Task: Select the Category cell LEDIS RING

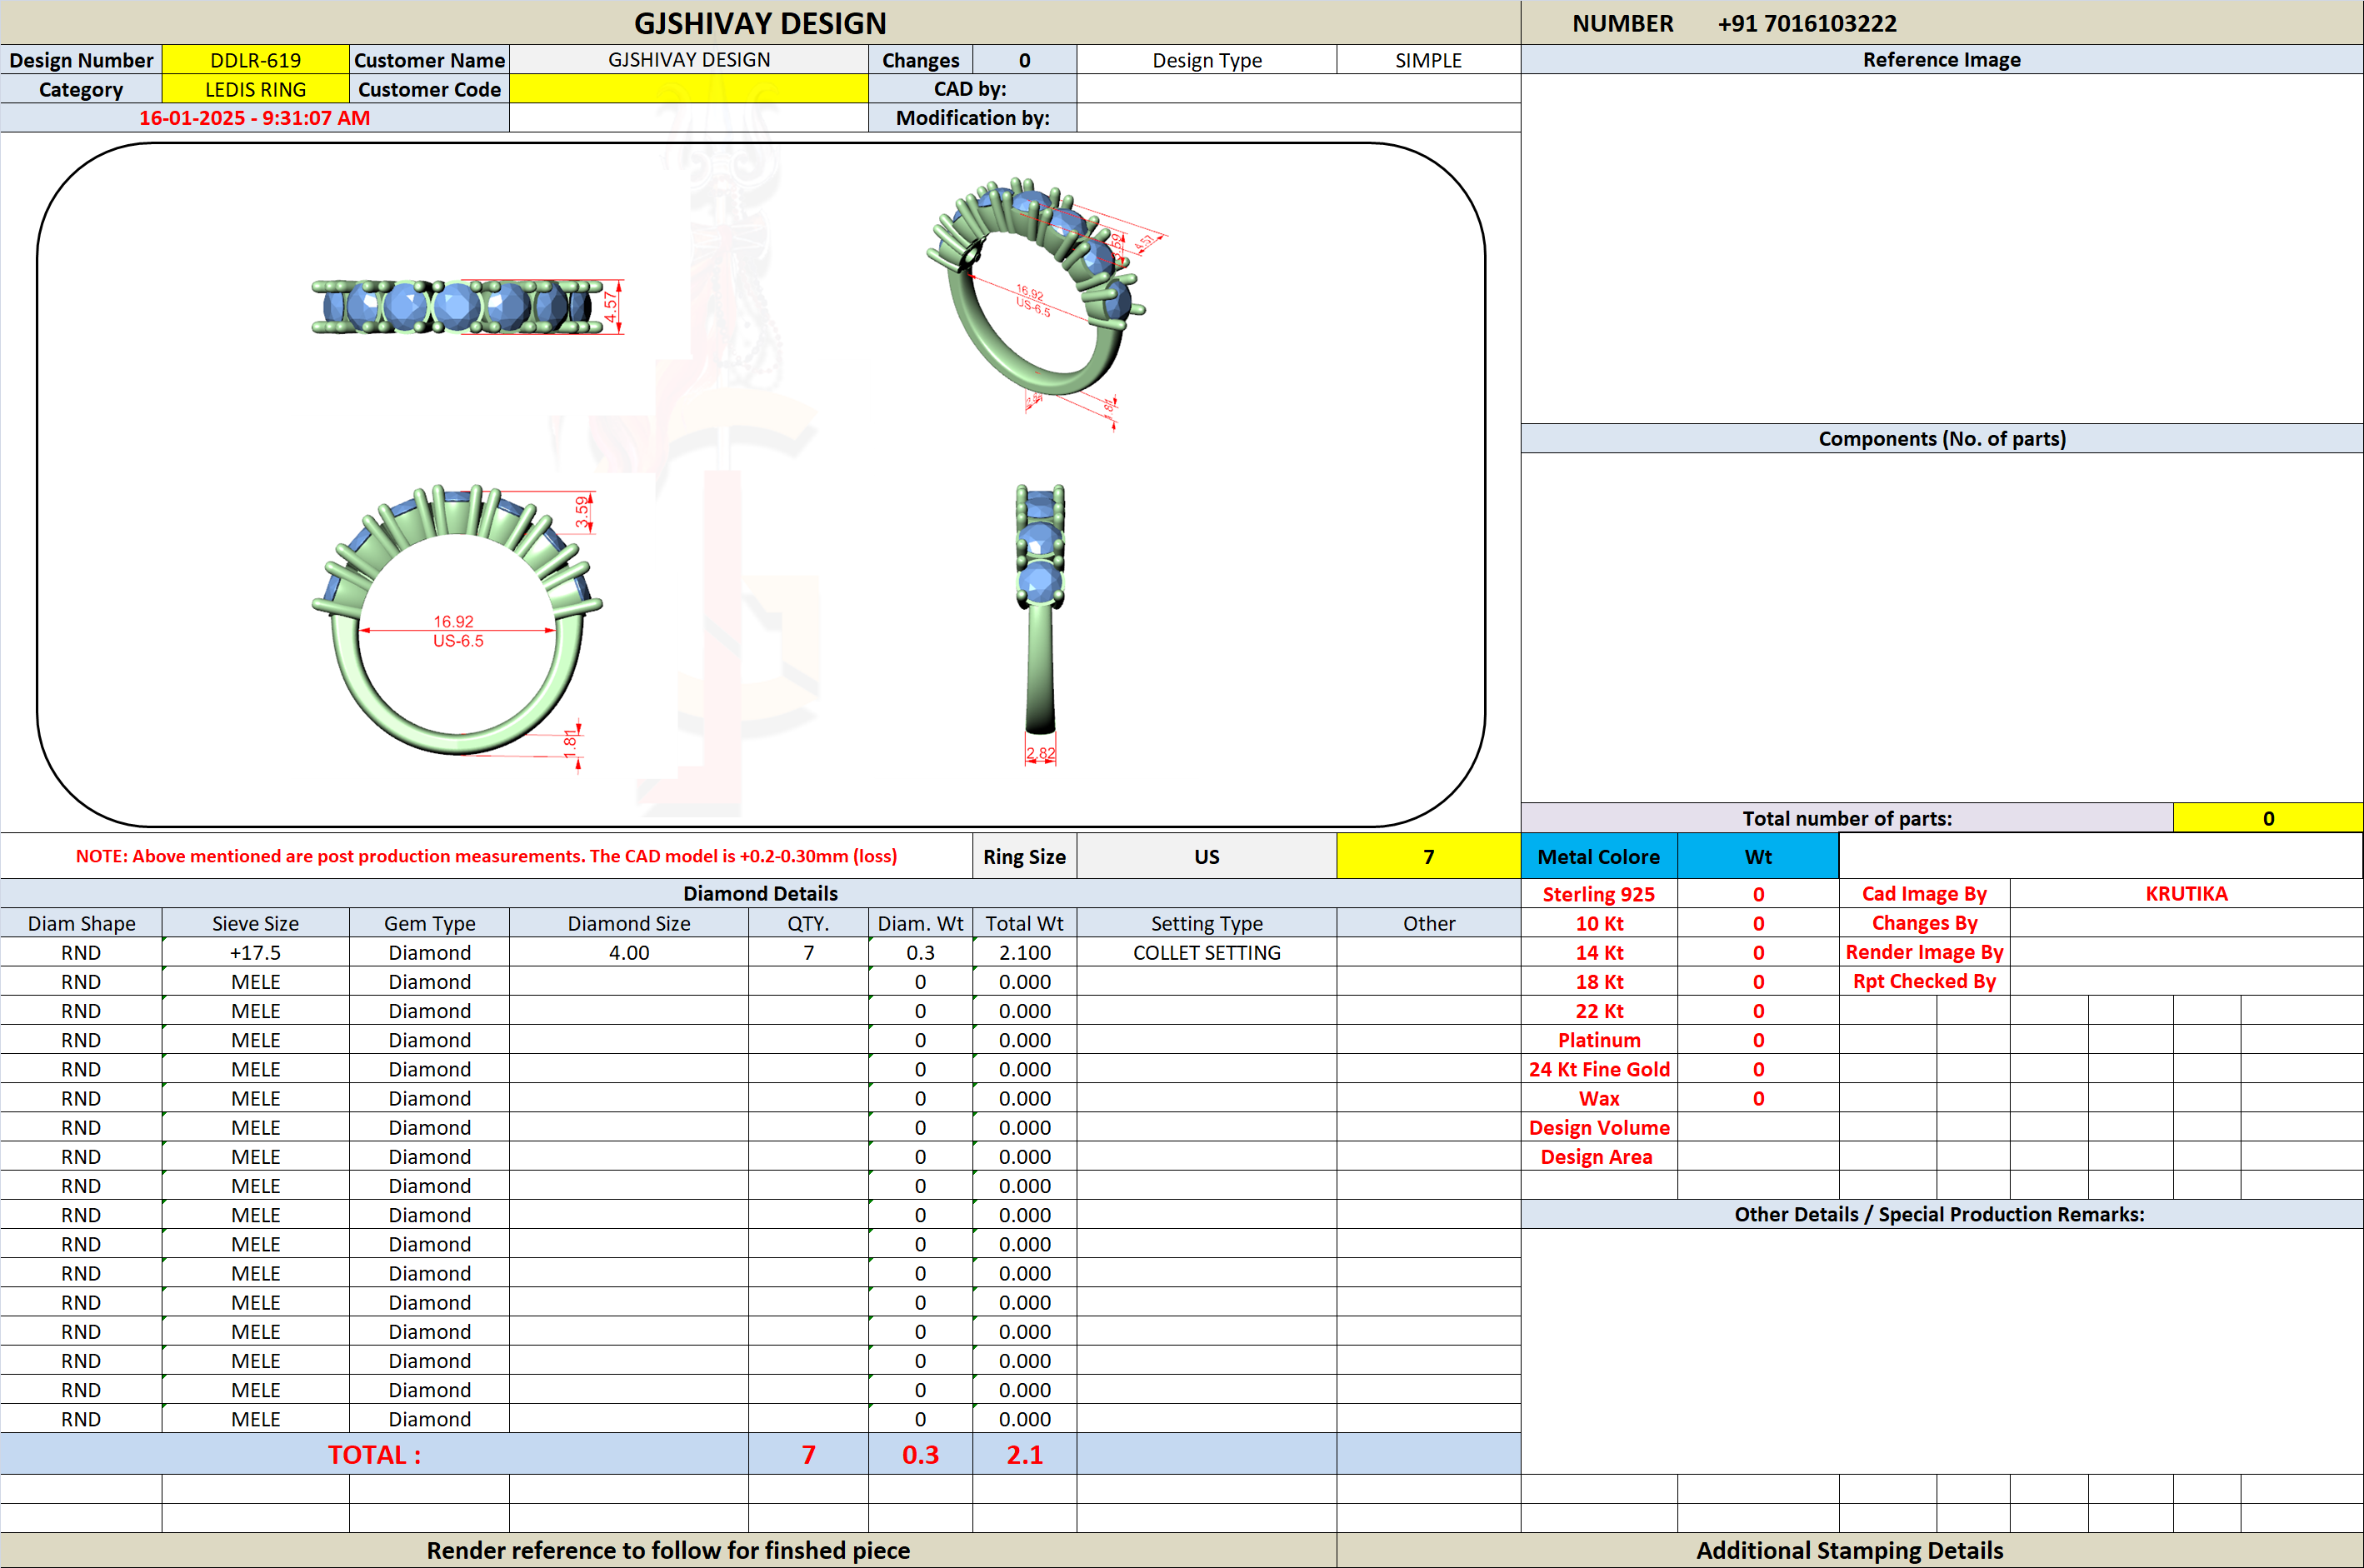Action: tap(255, 89)
